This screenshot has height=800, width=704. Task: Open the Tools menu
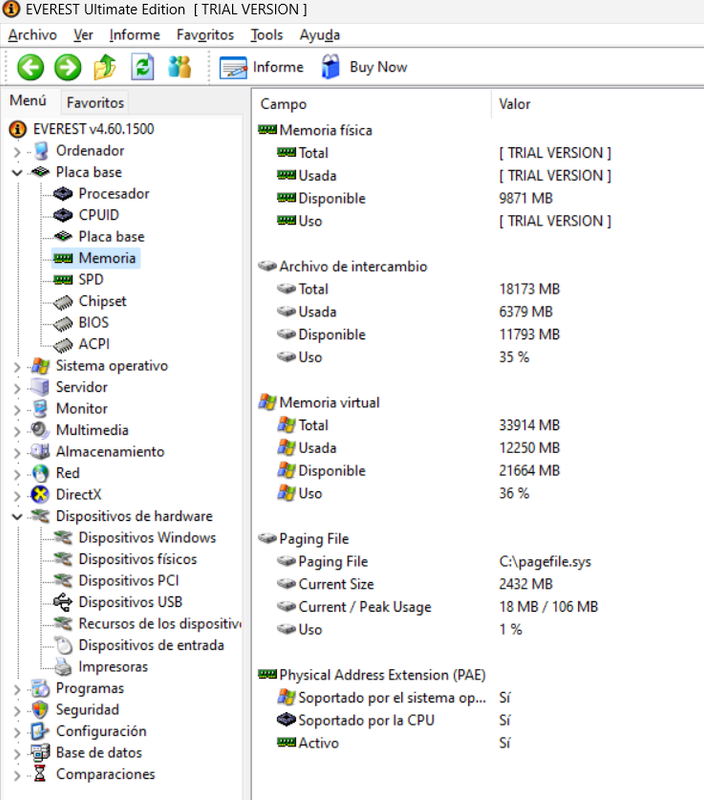(266, 35)
